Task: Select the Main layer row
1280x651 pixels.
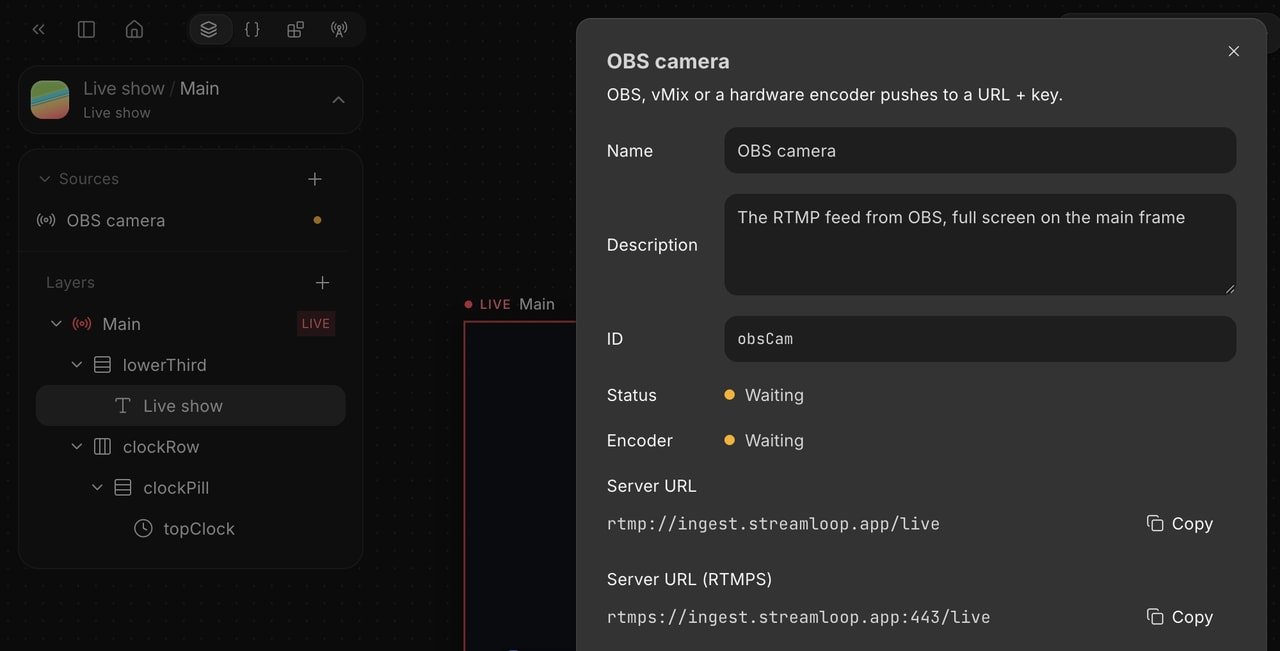Action: click(x=190, y=324)
